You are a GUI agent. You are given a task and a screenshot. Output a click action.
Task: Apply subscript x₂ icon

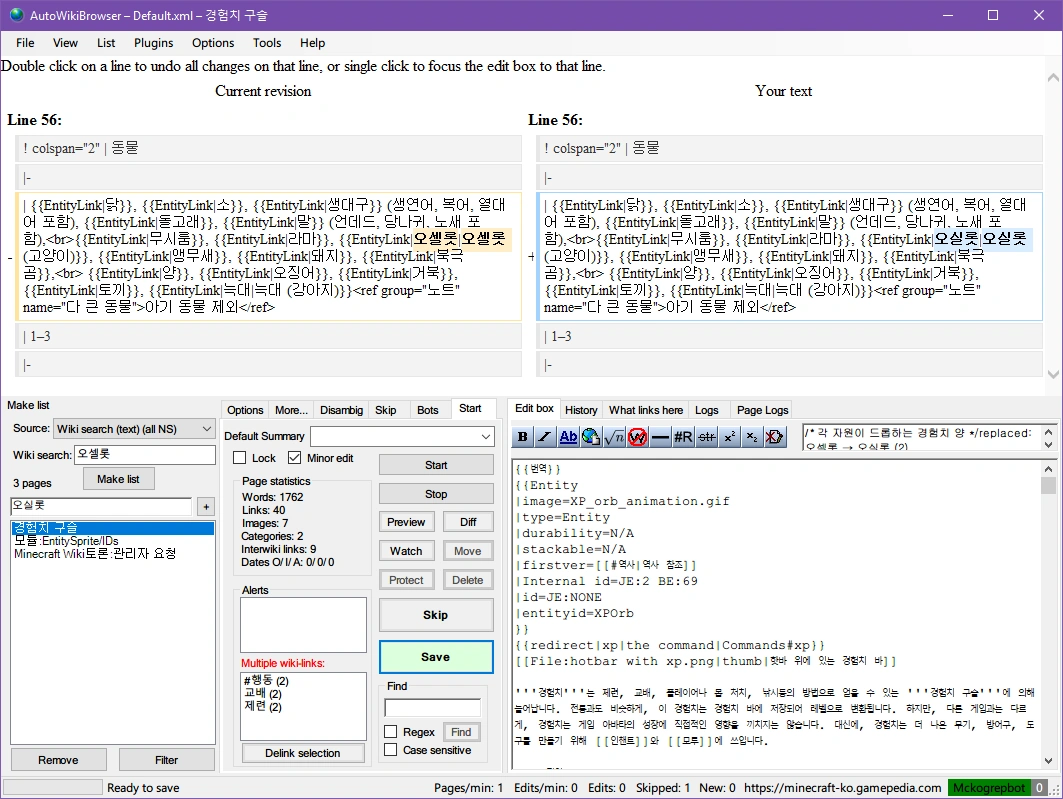pyautogui.click(x=753, y=437)
